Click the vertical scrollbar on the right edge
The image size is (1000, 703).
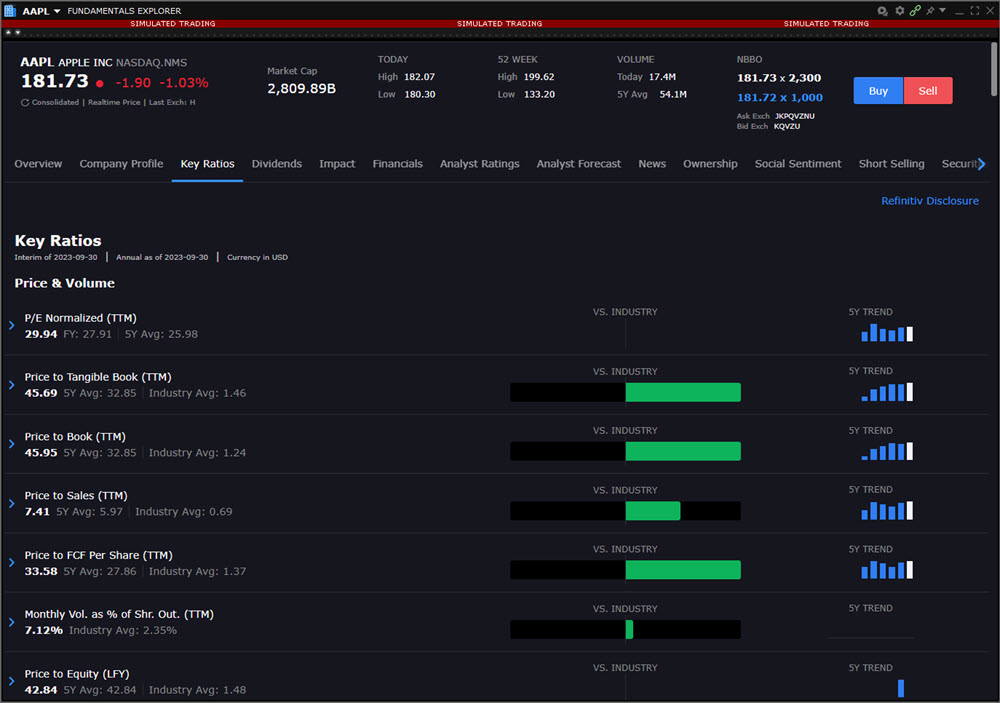point(994,69)
